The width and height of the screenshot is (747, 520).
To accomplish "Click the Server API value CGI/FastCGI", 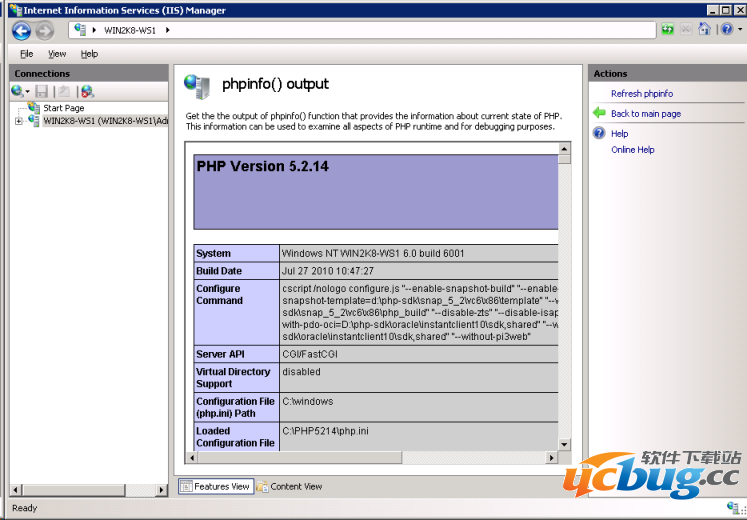I will point(310,354).
